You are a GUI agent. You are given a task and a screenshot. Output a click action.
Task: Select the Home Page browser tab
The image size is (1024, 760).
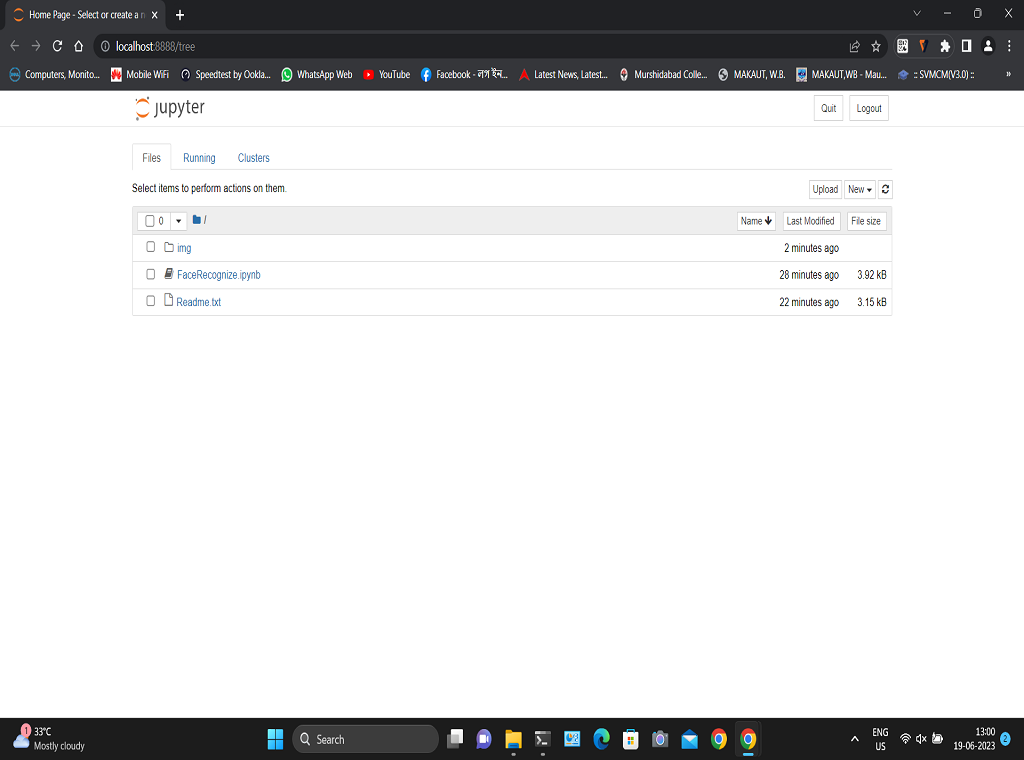tap(86, 15)
